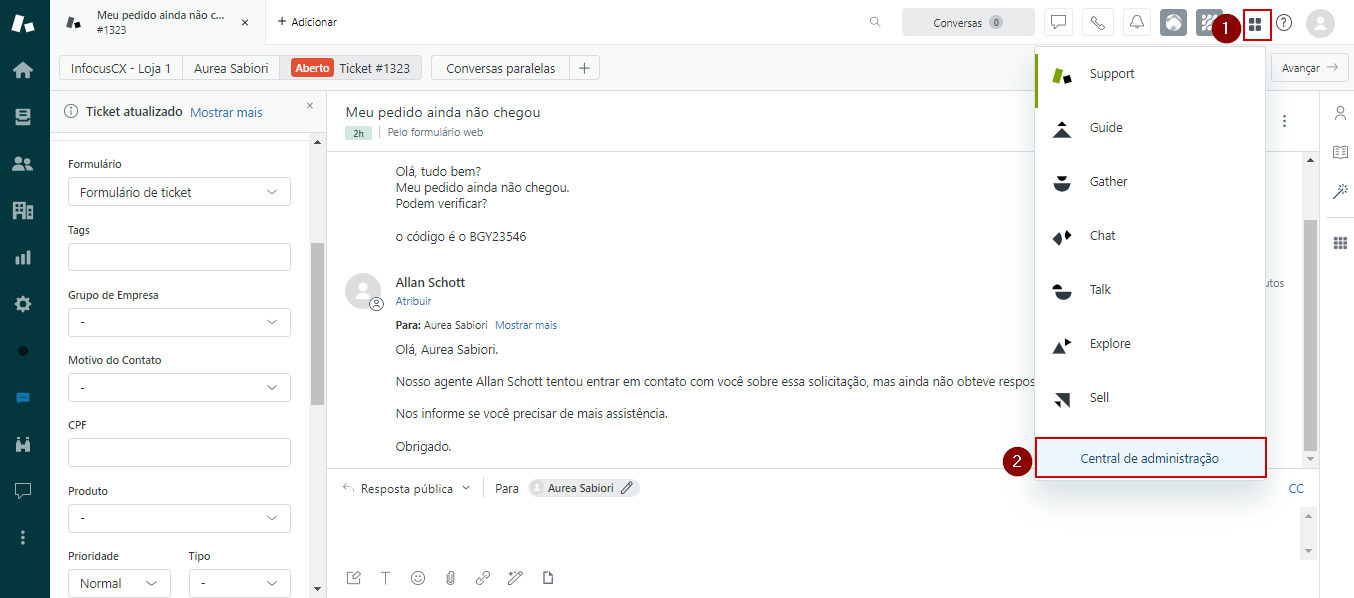
Task: Close the Meu pedido ticket tab
Action: 245,22
